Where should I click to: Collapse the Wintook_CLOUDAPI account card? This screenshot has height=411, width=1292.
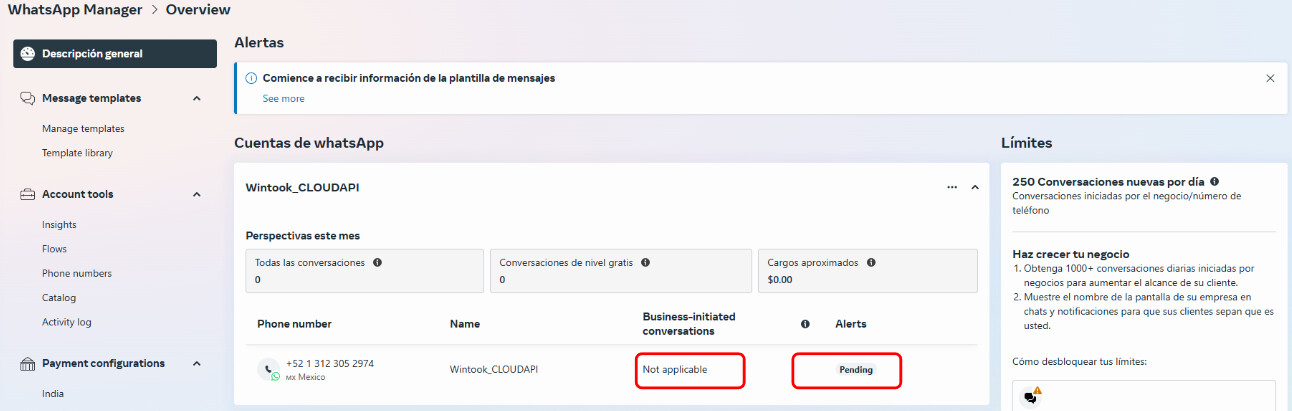(x=975, y=187)
